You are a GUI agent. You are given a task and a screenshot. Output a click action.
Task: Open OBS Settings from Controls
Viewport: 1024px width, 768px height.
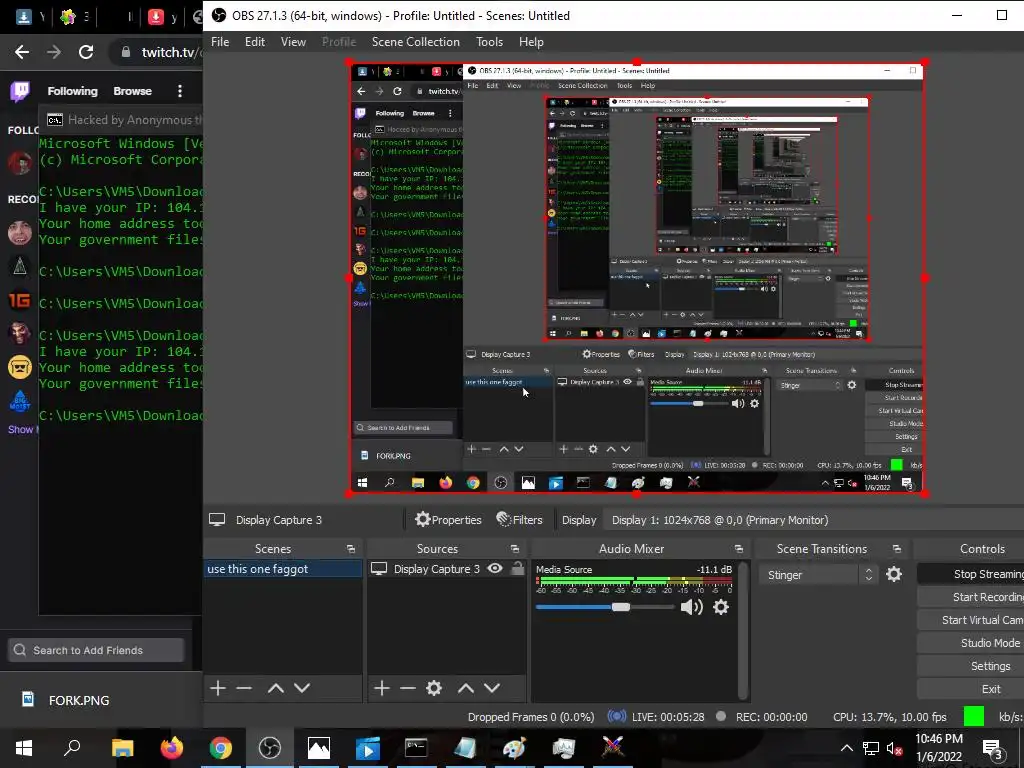pyautogui.click(x=970, y=666)
